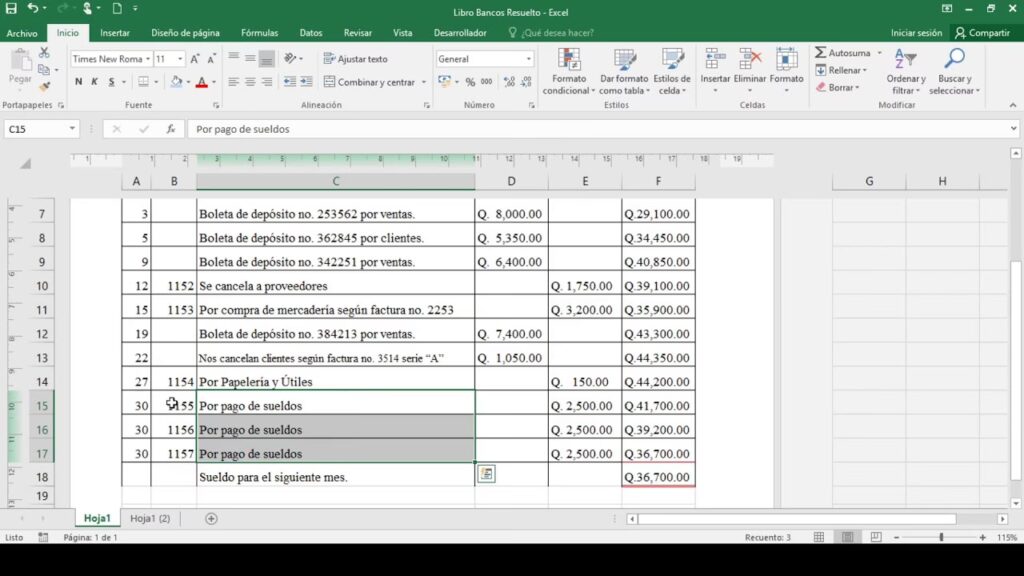Image resolution: width=1024 pixels, height=576 pixels.
Task: Click the percent style icon
Action: coord(470,82)
